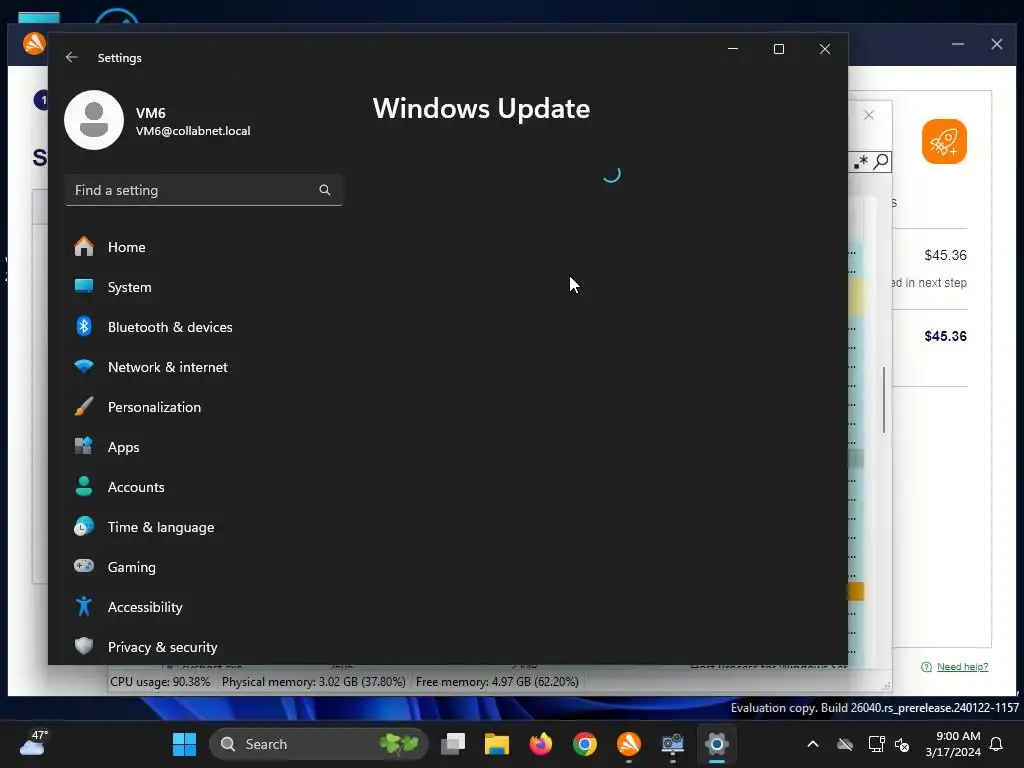Image resolution: width=1024 pixels, height=768 pixels.
Task: Click the magnifier icon in Find a setting
Action: click(325, 190)
